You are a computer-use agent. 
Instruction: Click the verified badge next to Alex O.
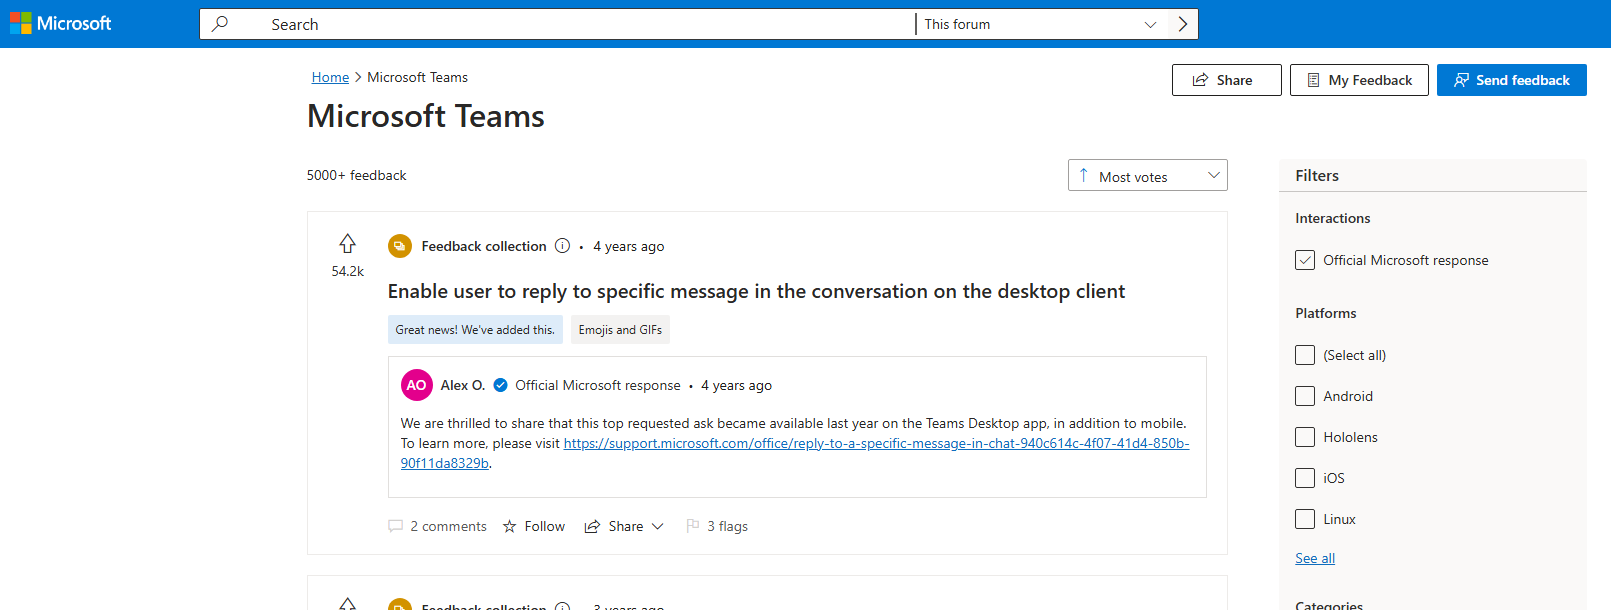coord(501,385)
